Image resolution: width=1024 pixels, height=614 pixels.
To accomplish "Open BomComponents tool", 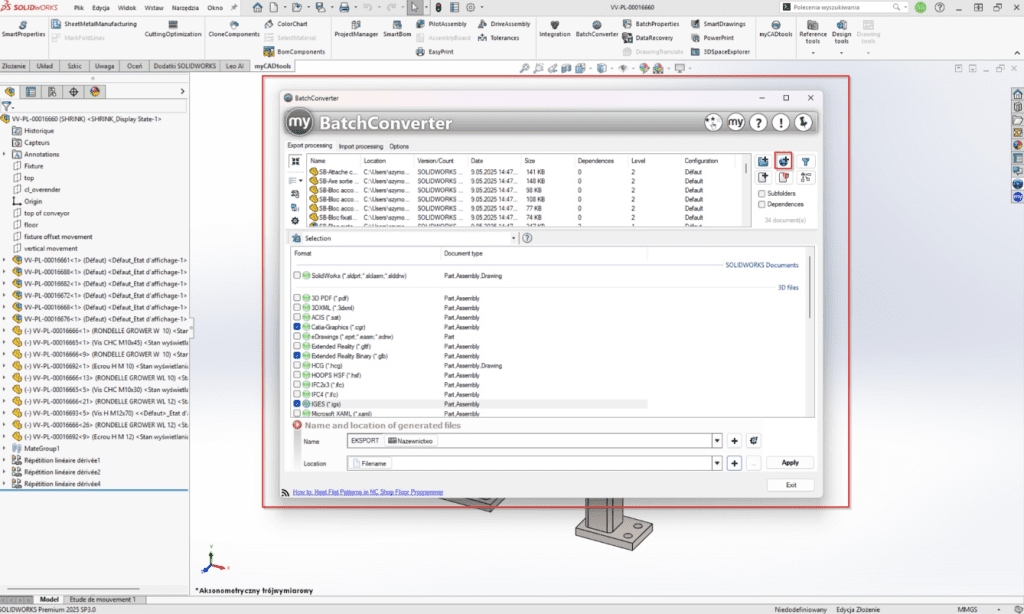I will (x=294, y=52).
